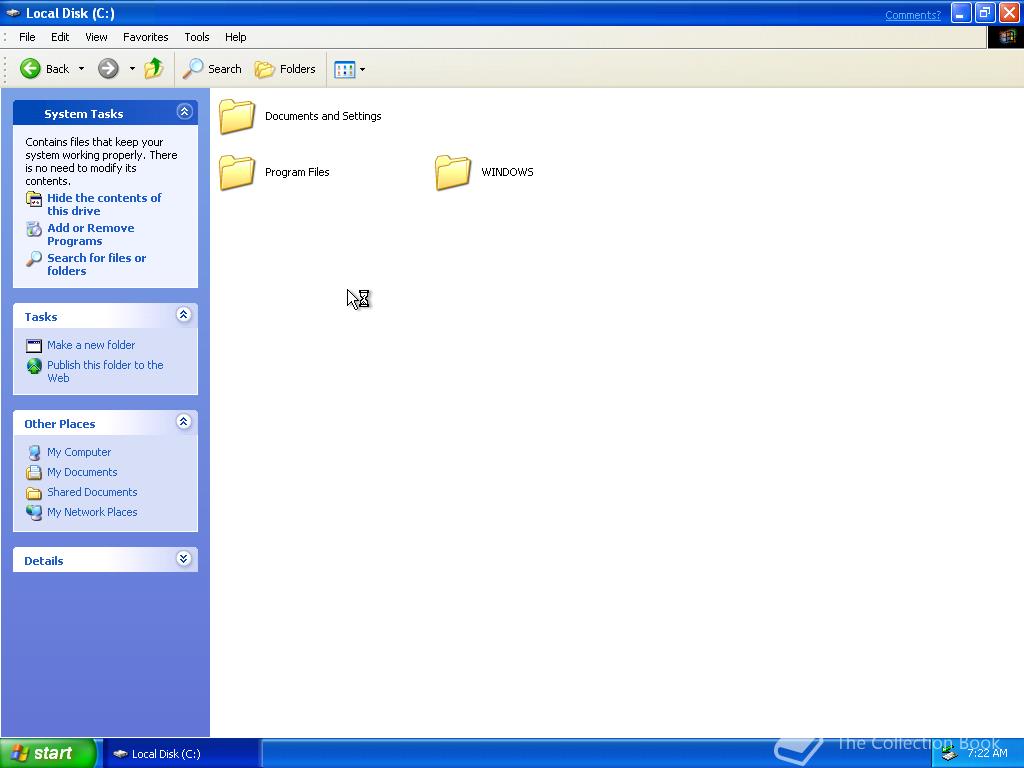The height and width of the screenshot is (768, 1024).
Task: Collapse the Other Places panel
Action: point(184,423)
